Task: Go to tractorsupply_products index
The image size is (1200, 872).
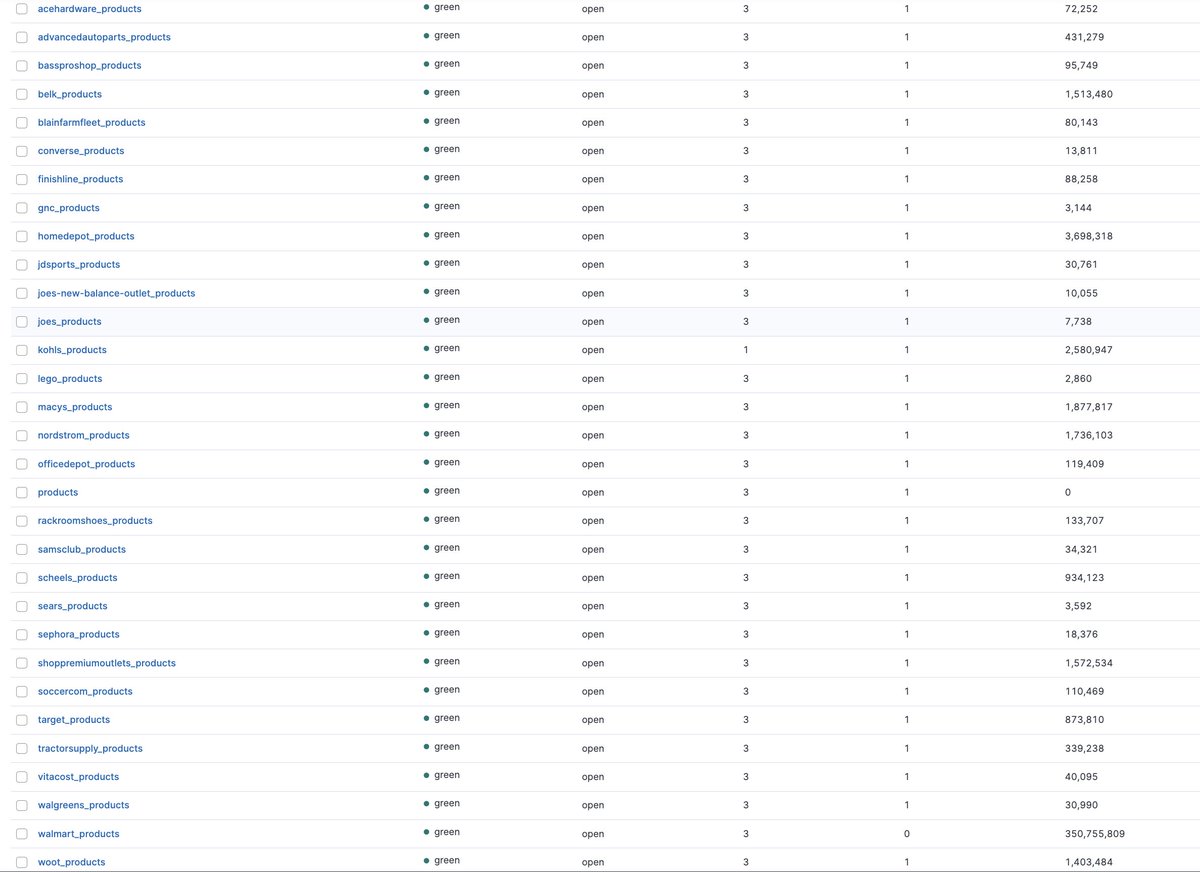Action: click(x=90, y=748)
